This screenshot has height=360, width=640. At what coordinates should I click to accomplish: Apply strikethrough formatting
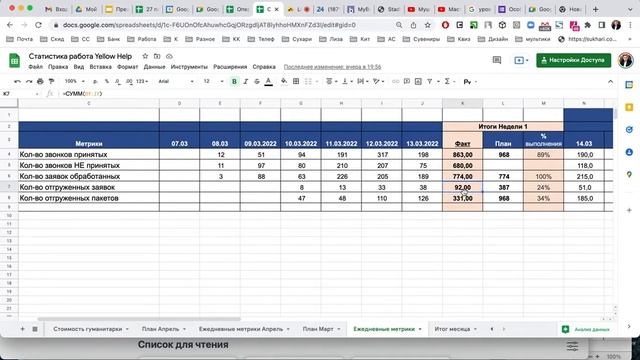(x=257, y=82)
